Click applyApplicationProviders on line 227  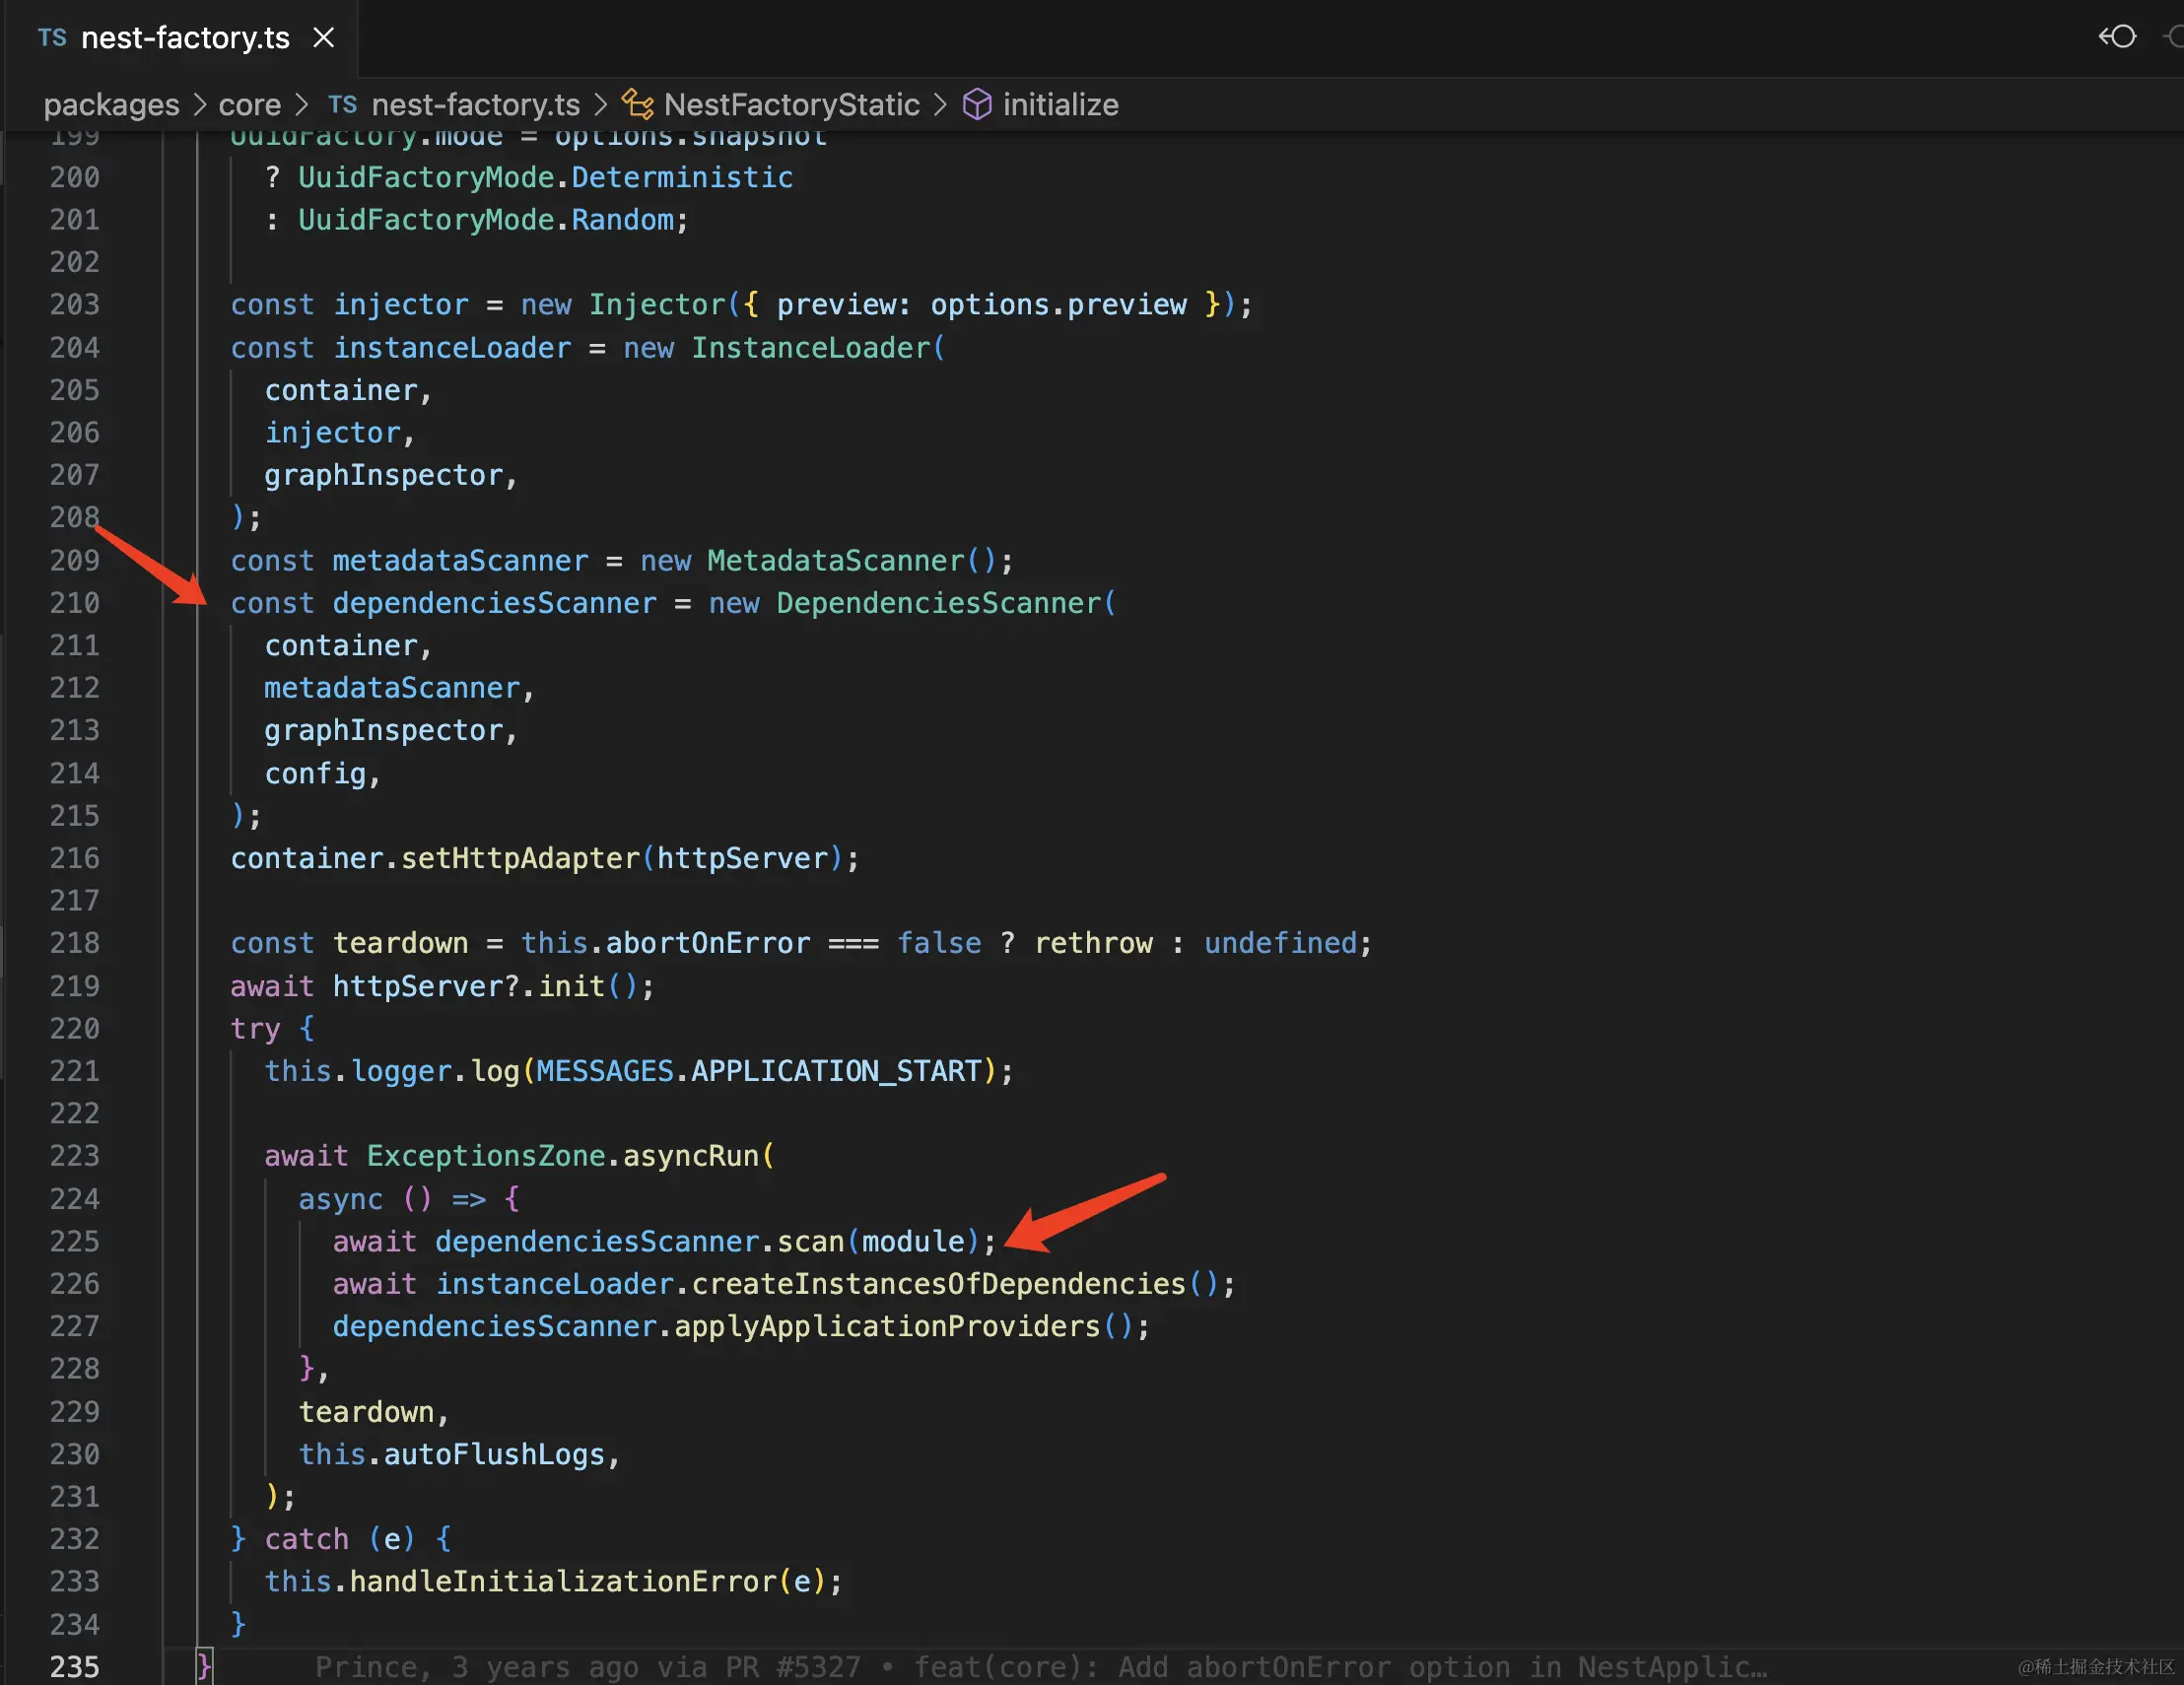(x=887, y=1326)
